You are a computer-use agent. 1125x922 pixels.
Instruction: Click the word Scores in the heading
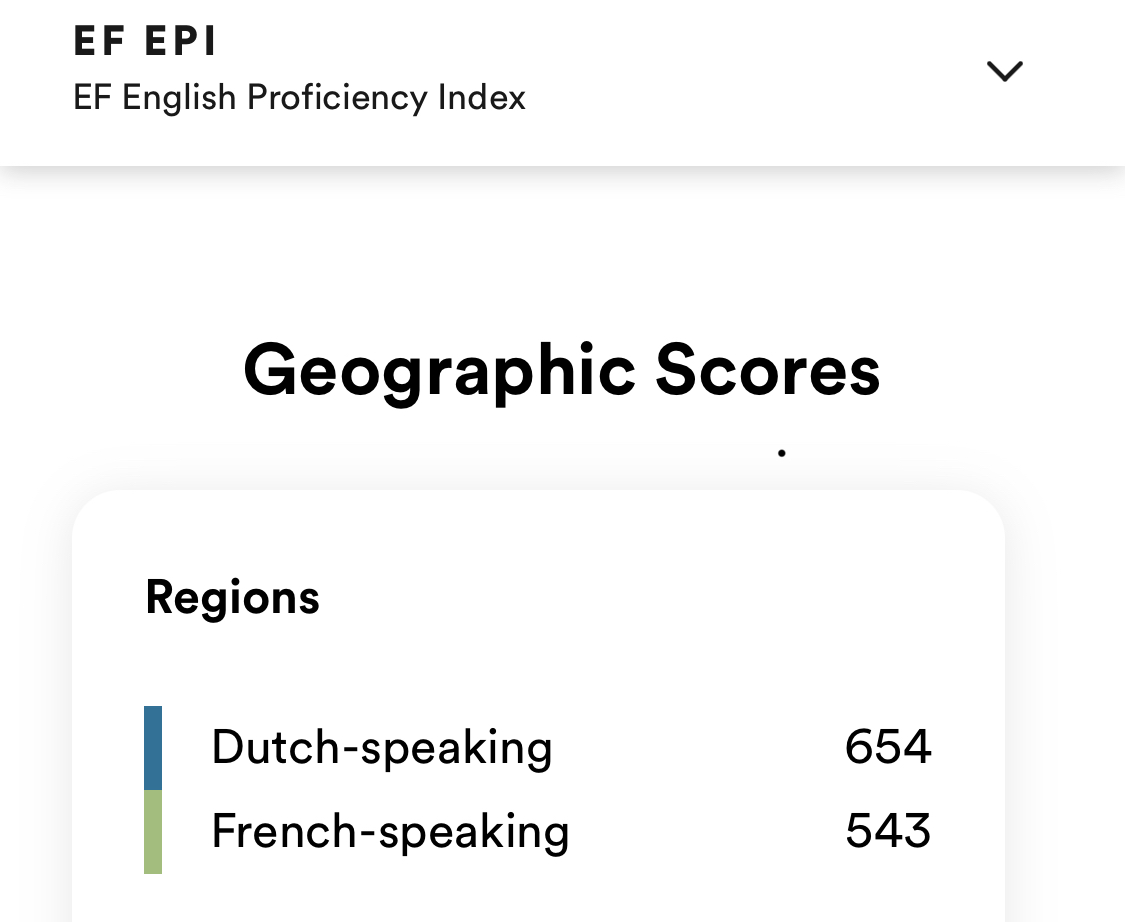click(767, 371)
